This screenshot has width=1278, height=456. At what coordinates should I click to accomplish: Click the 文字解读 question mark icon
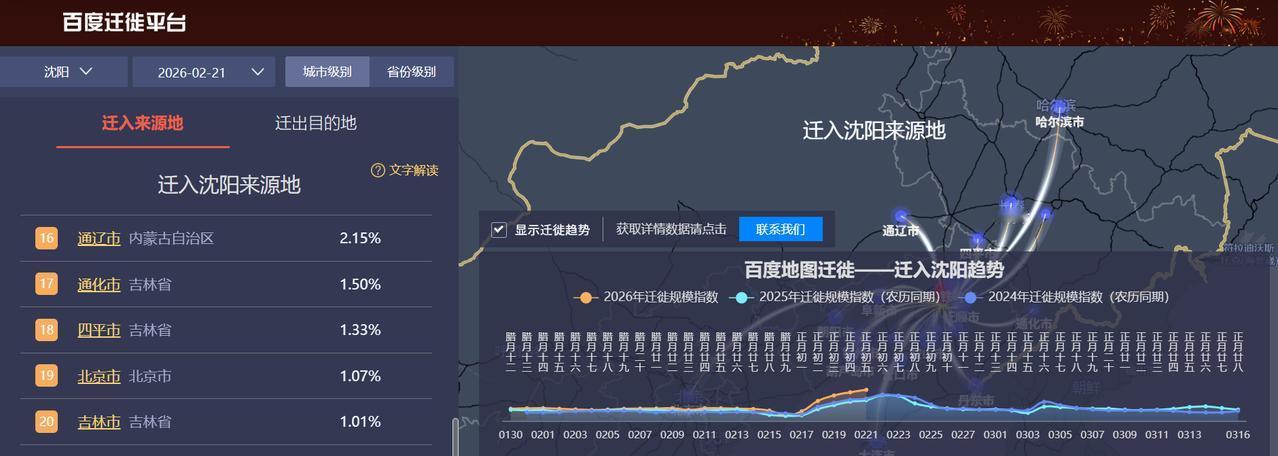click(377, 170)
